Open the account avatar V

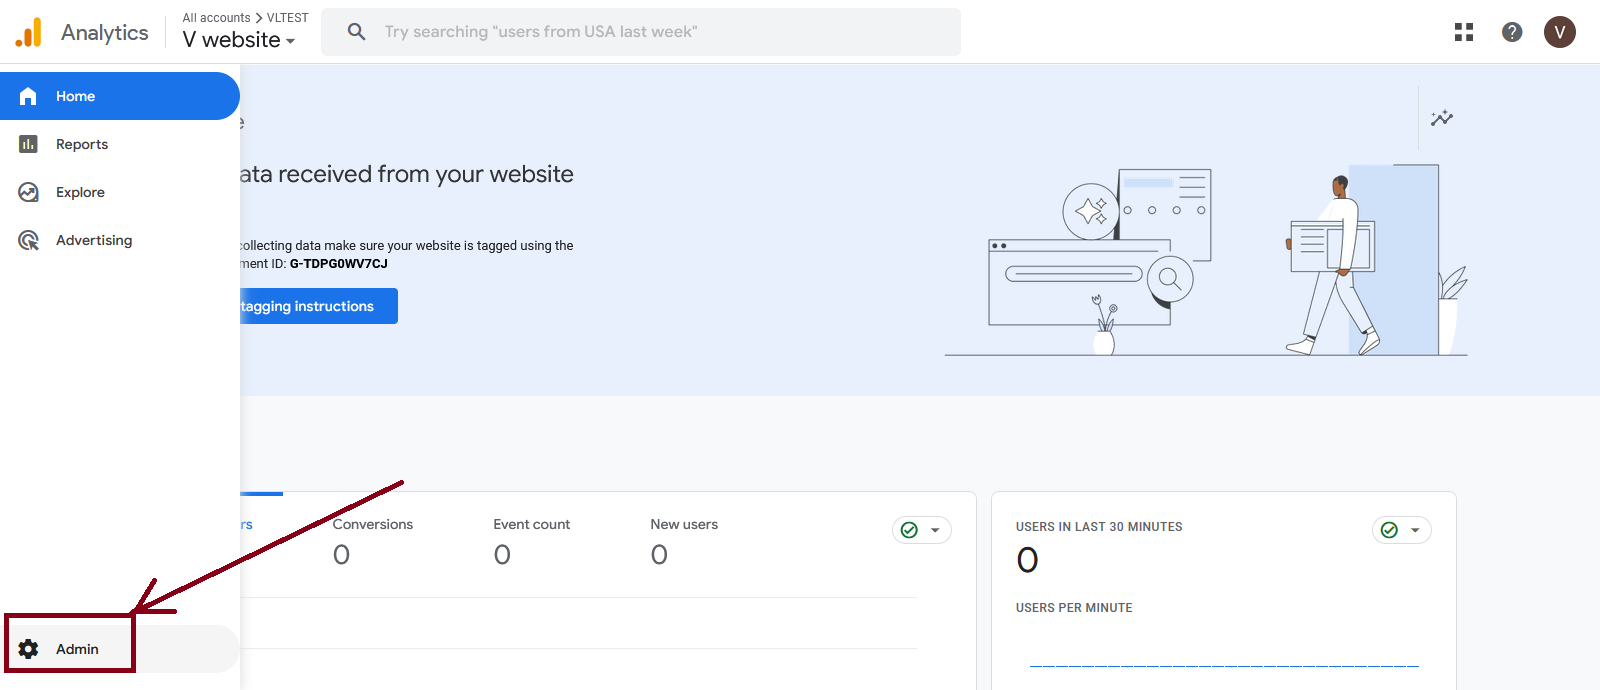tap(1559, 32)
